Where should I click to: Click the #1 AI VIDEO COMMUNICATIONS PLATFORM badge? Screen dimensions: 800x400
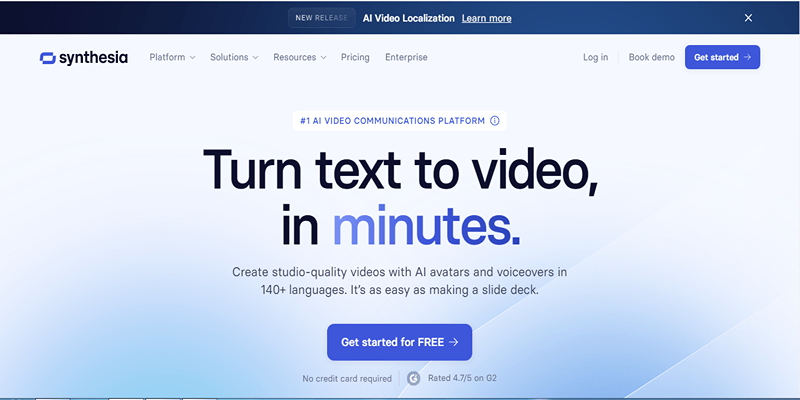click(399, 121)
